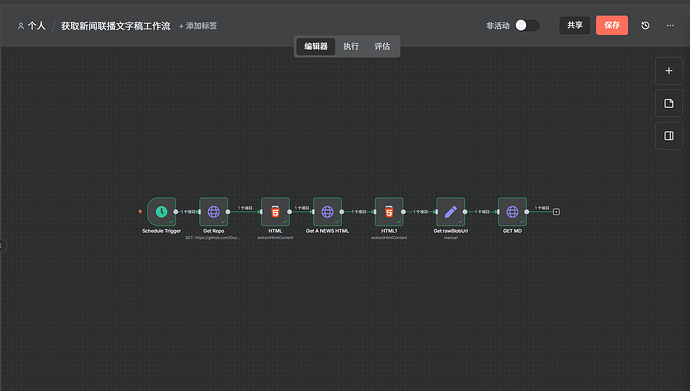The image size is (690, 391).
Task: Click the Get Repo output connector dot
Action: click(228, 212)
